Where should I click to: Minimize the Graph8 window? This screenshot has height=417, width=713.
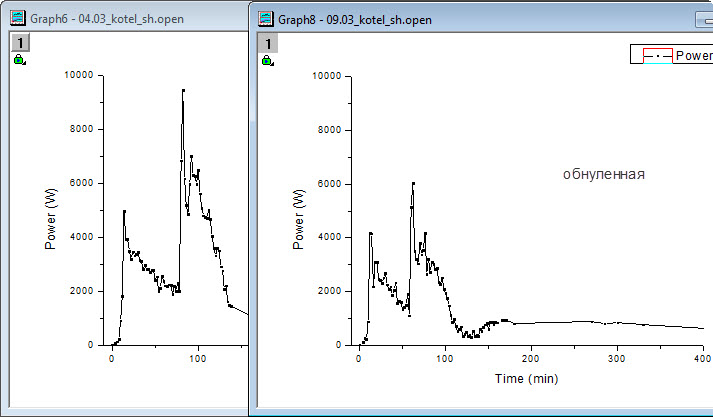(x=700, y=18)
